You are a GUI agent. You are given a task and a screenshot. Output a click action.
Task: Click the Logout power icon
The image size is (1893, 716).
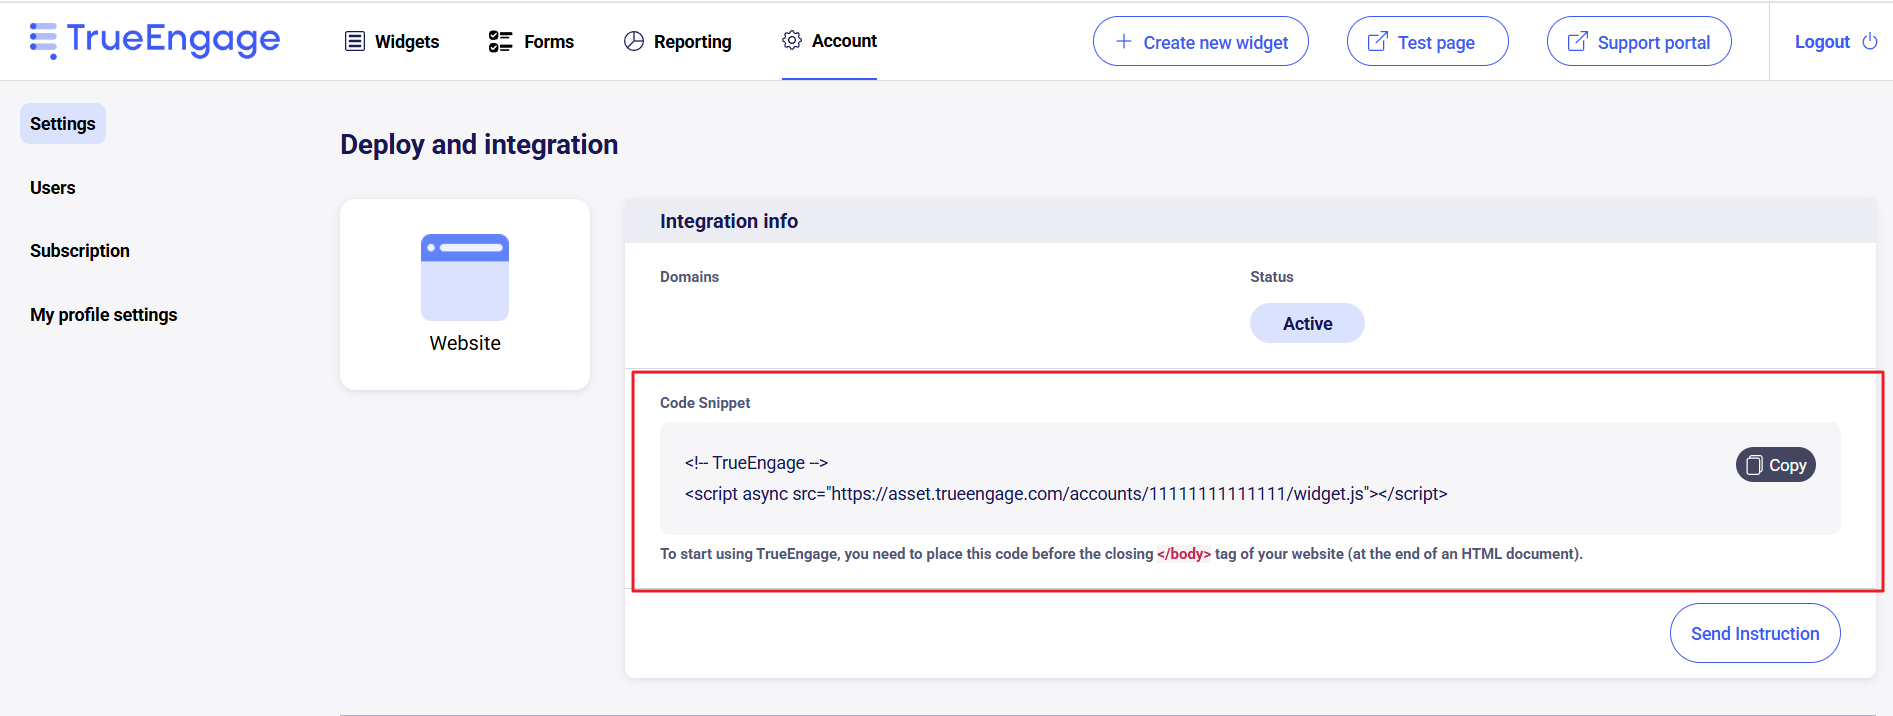tap(1870, 42)
